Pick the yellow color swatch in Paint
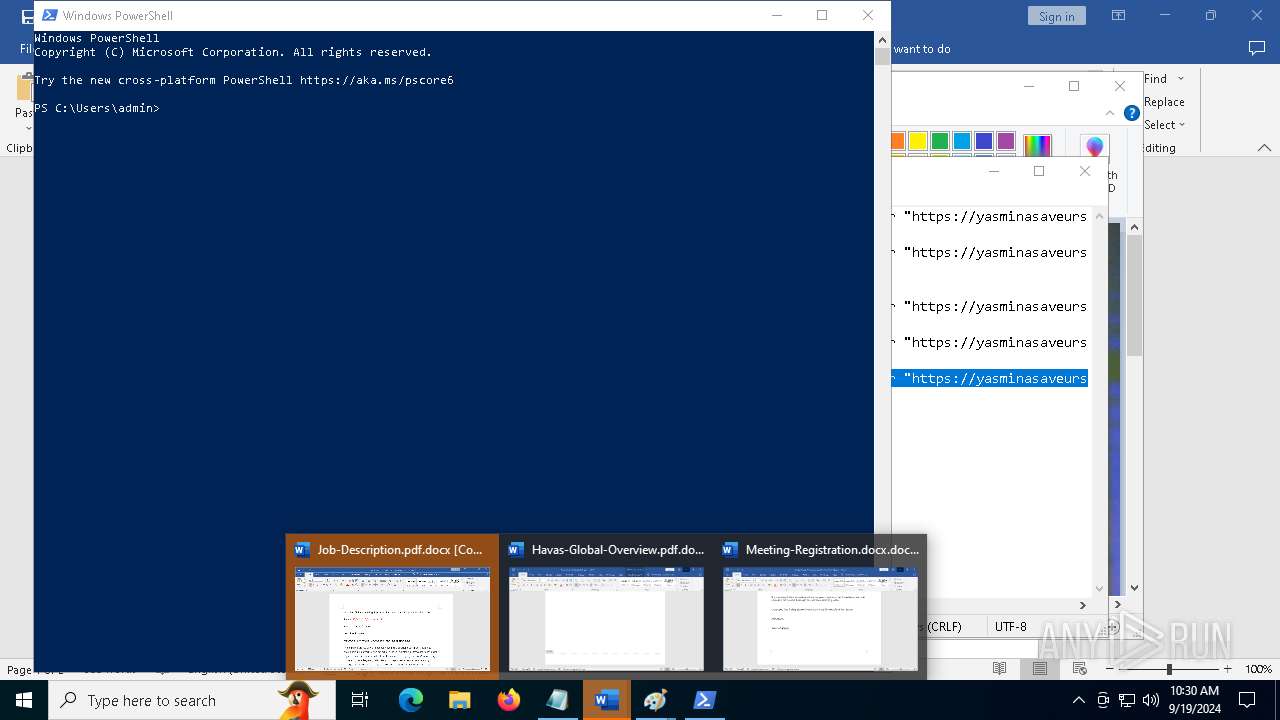The image size is (1280, 720). click(x=918, y=141)
